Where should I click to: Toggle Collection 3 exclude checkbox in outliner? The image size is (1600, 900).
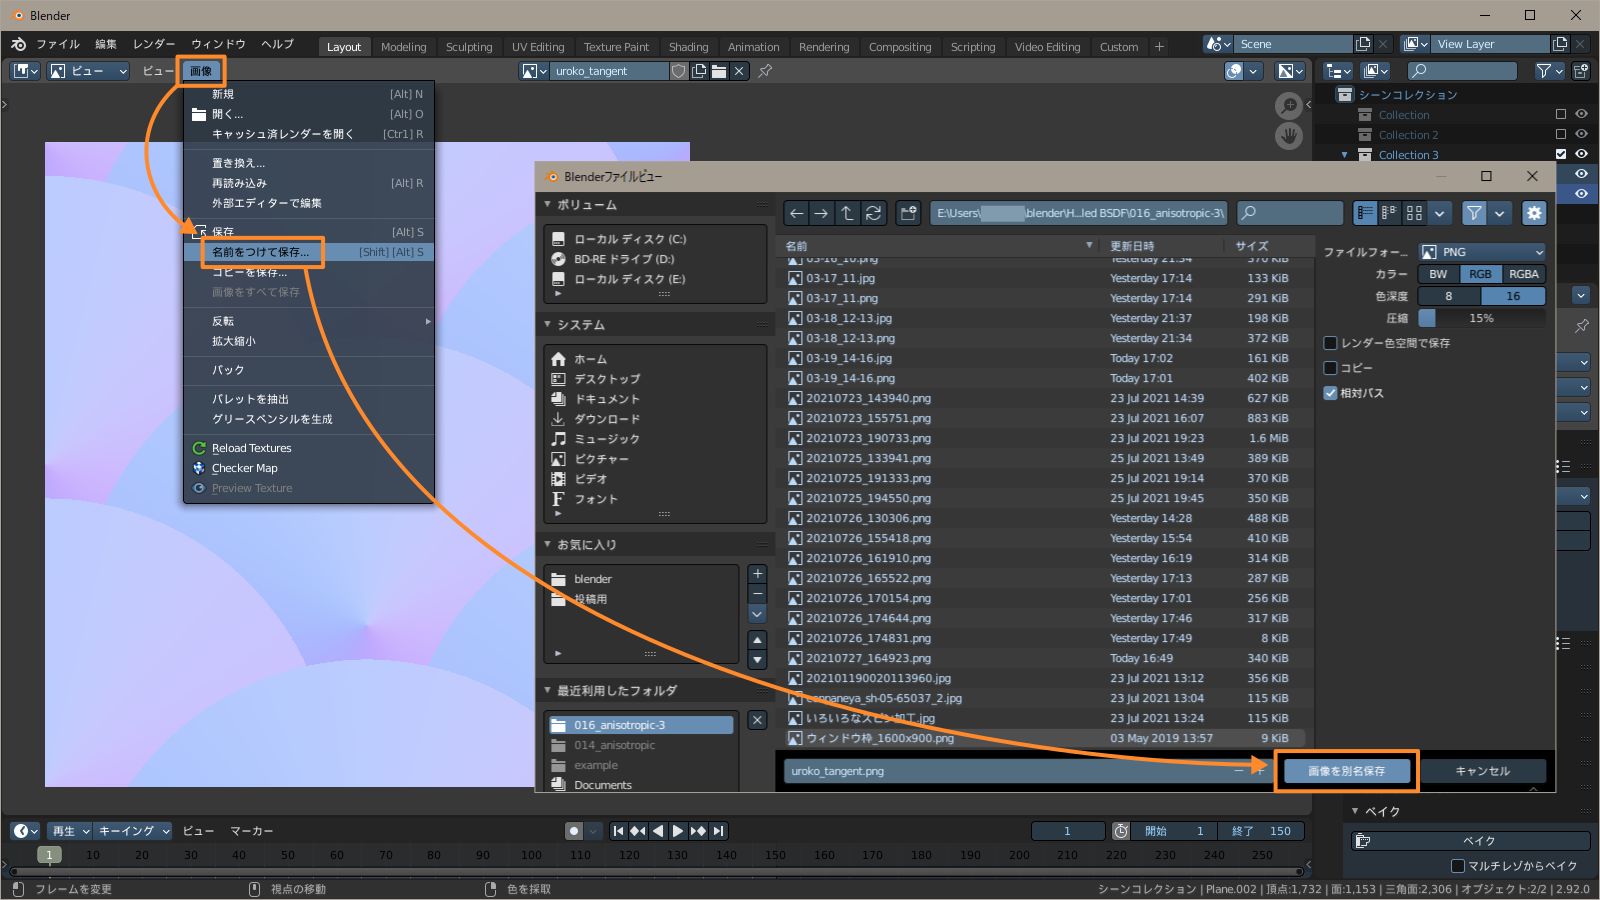click(x=1561, y=154)
